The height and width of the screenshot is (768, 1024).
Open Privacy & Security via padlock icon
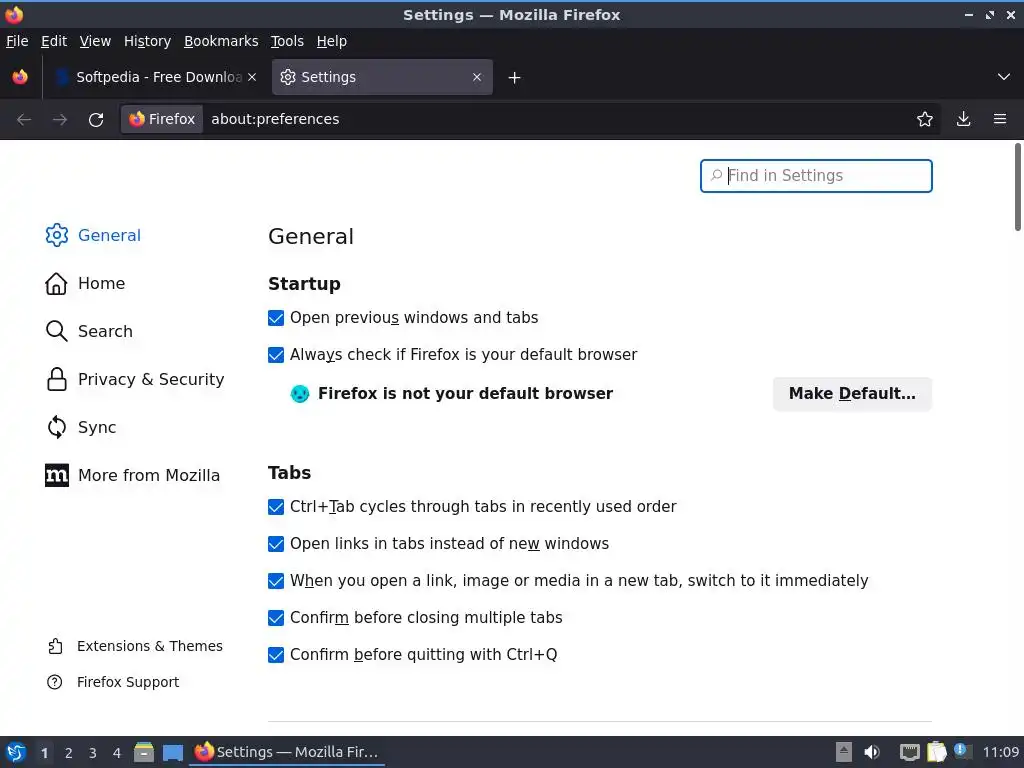57,379
